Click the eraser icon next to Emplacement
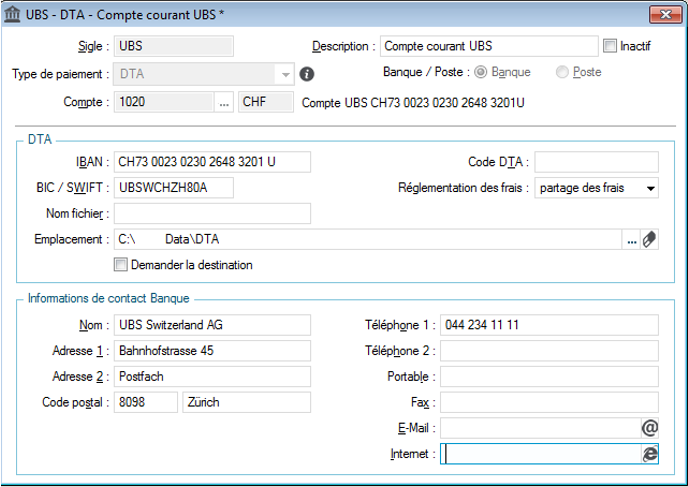Screen dimensions: 688x487 tap(649, 240)
